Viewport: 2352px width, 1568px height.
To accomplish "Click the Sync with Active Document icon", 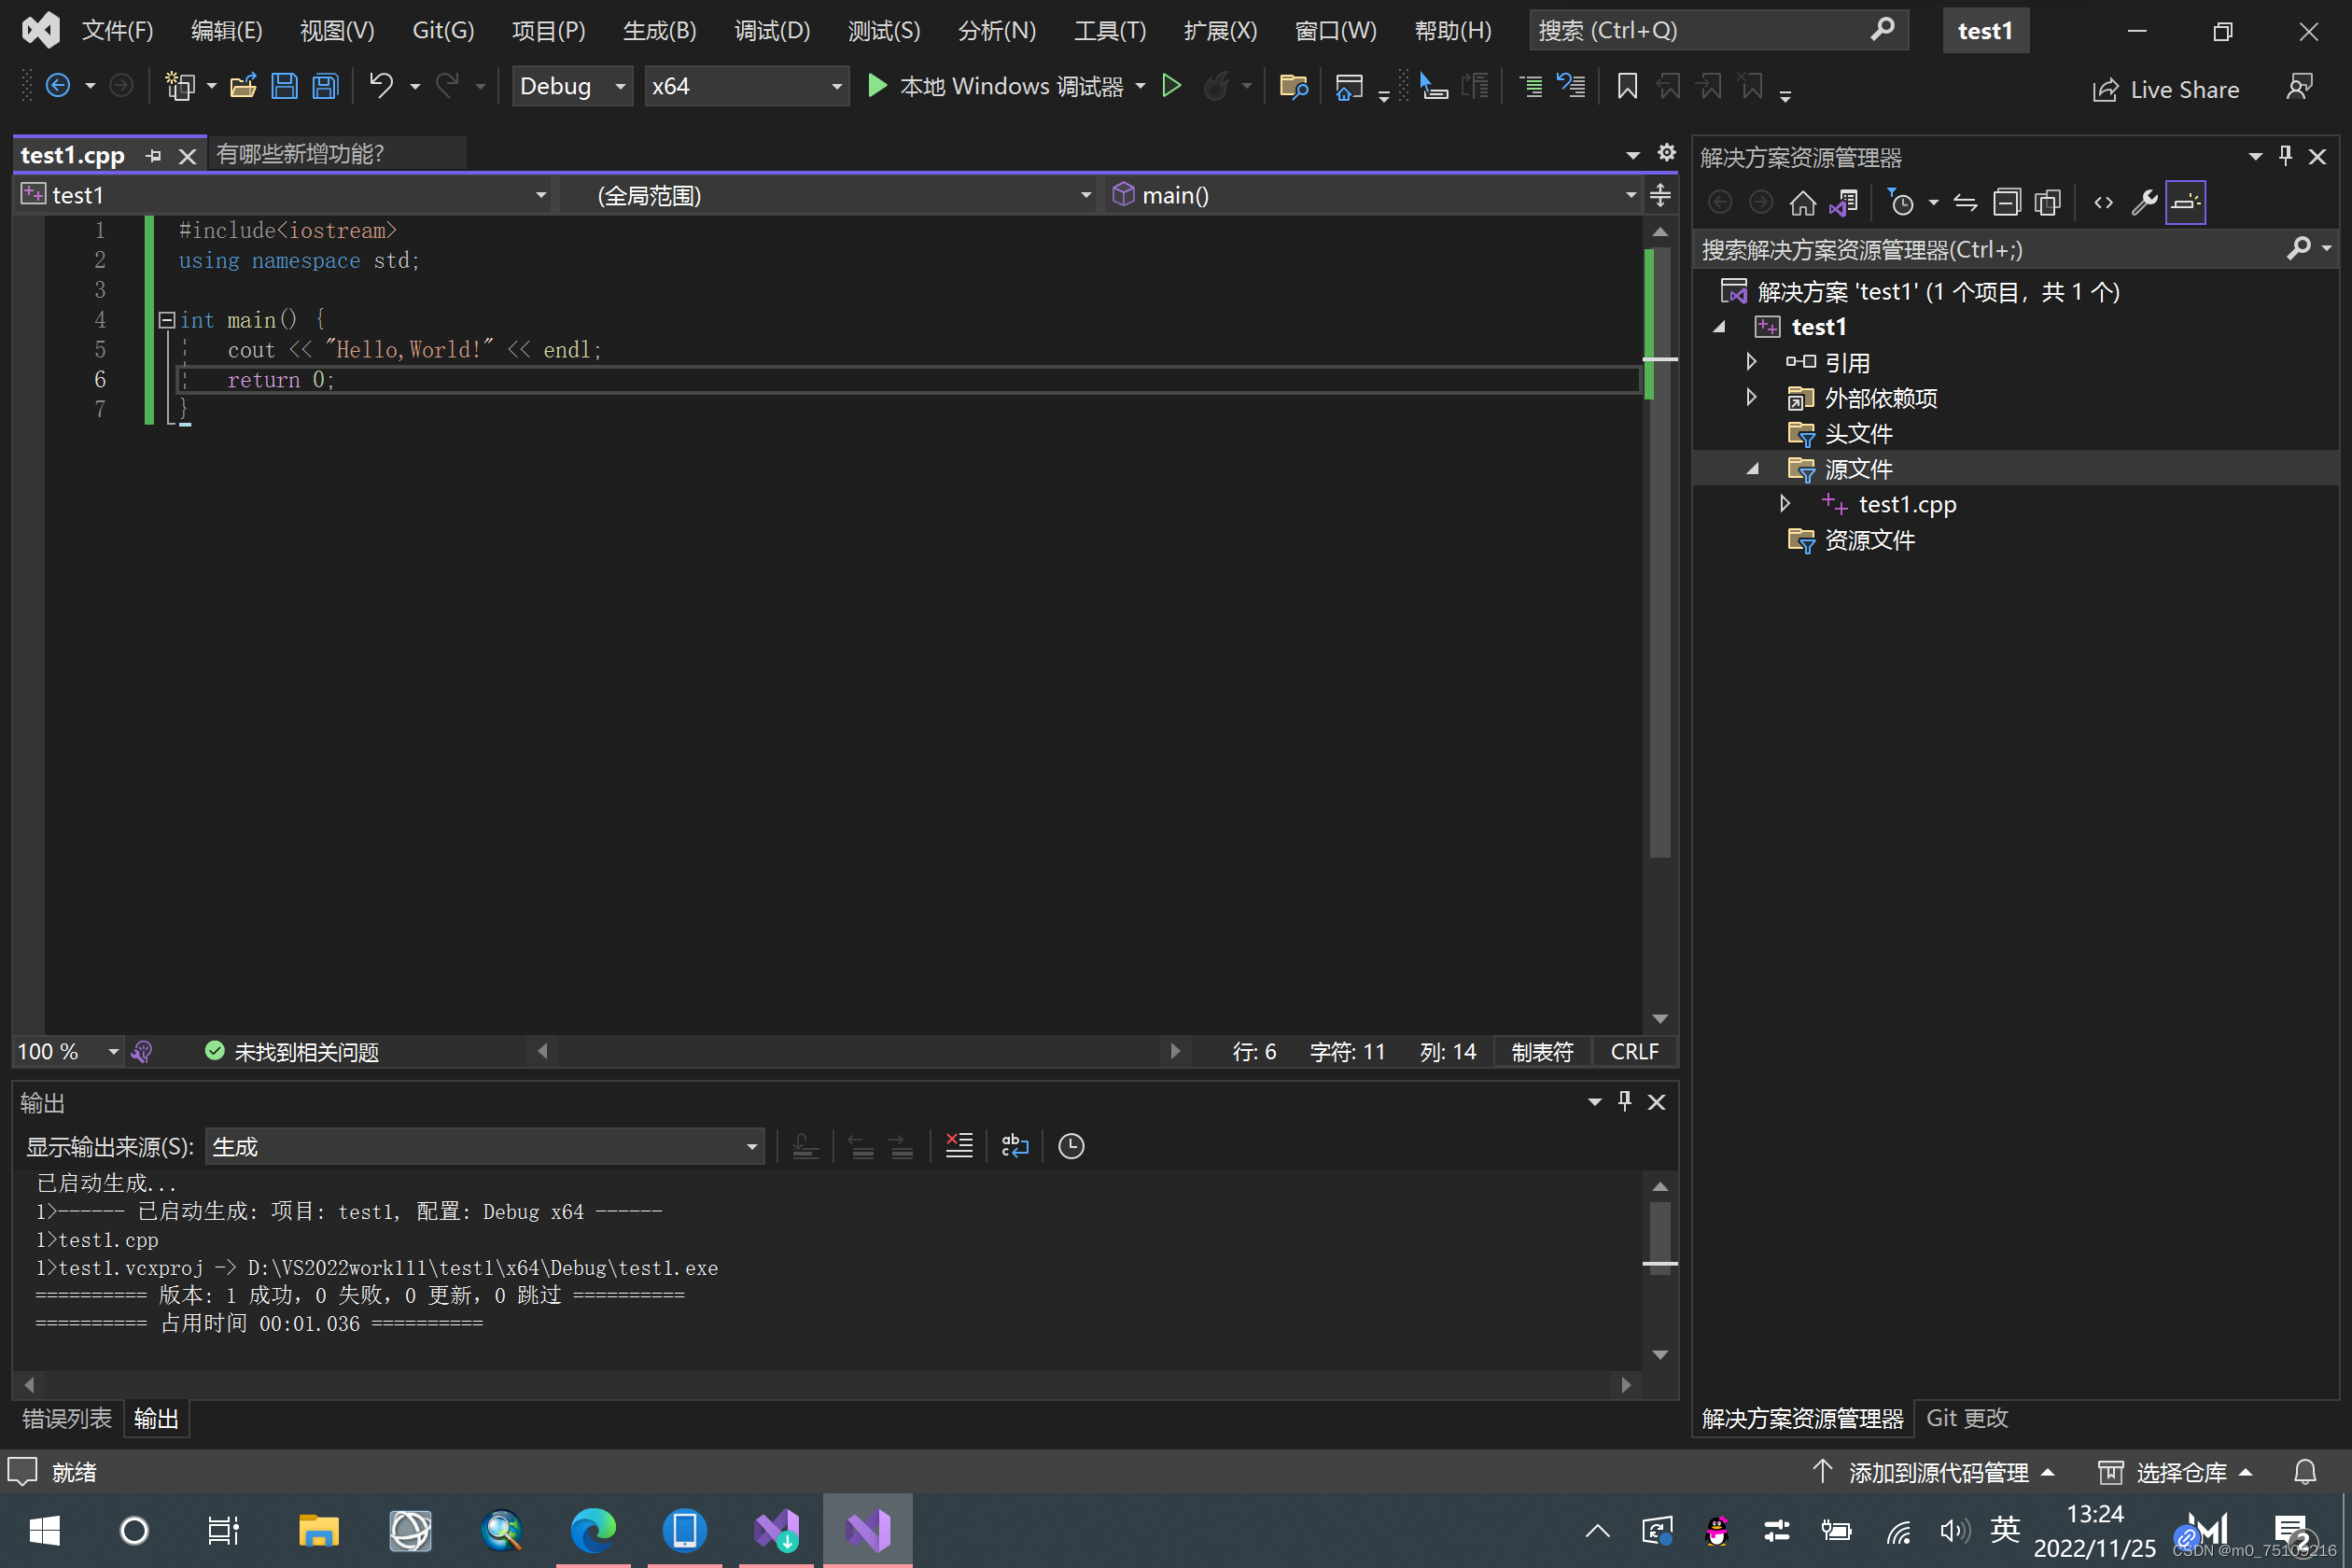I will (x=1965, y=203).
